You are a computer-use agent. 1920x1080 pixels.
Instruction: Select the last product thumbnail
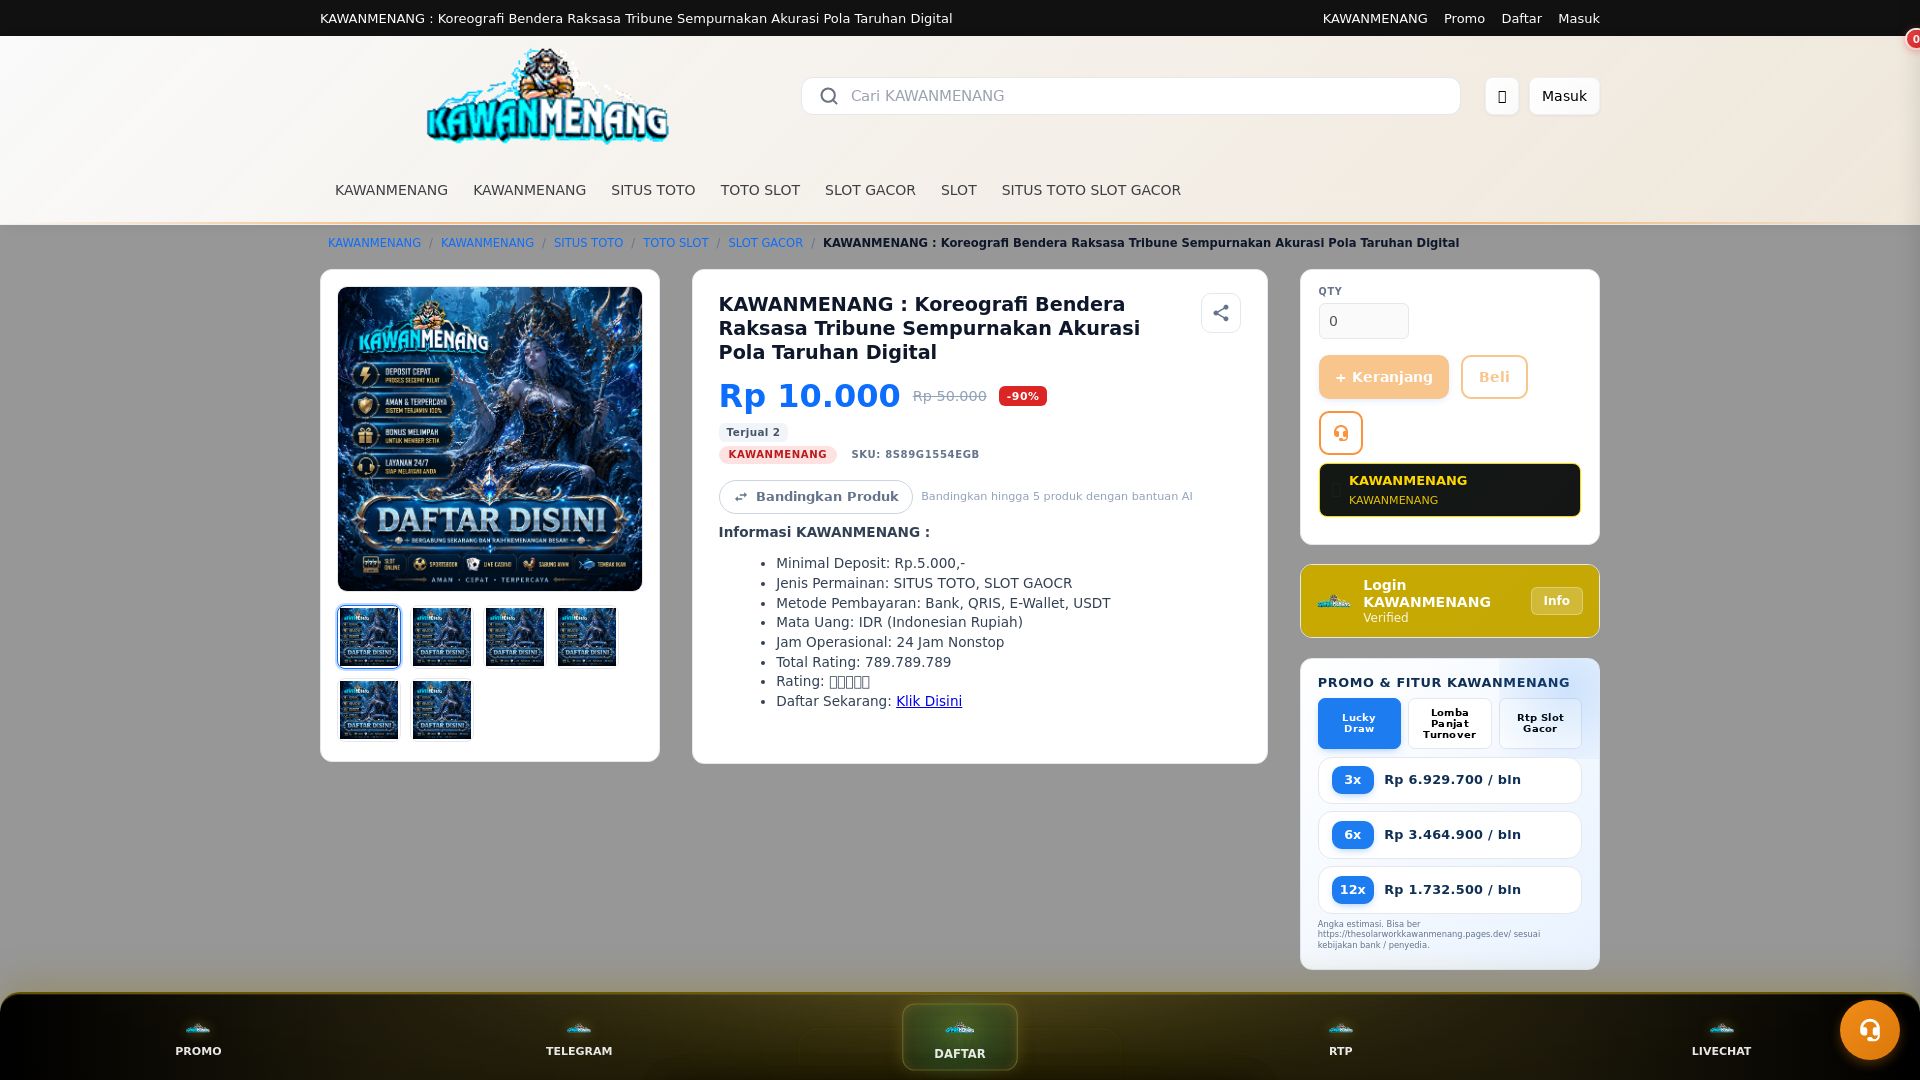click(x=441, y=710)
